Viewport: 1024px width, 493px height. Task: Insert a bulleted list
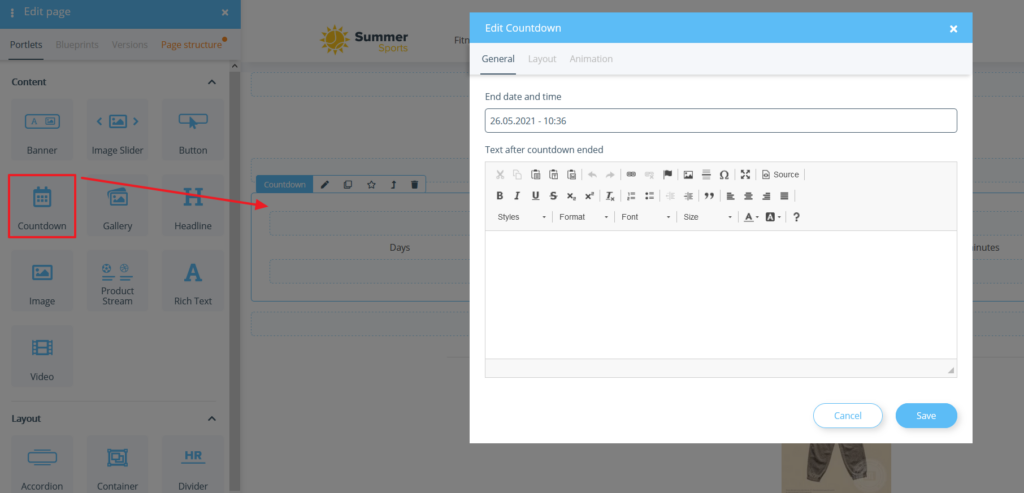click(649, 195)
